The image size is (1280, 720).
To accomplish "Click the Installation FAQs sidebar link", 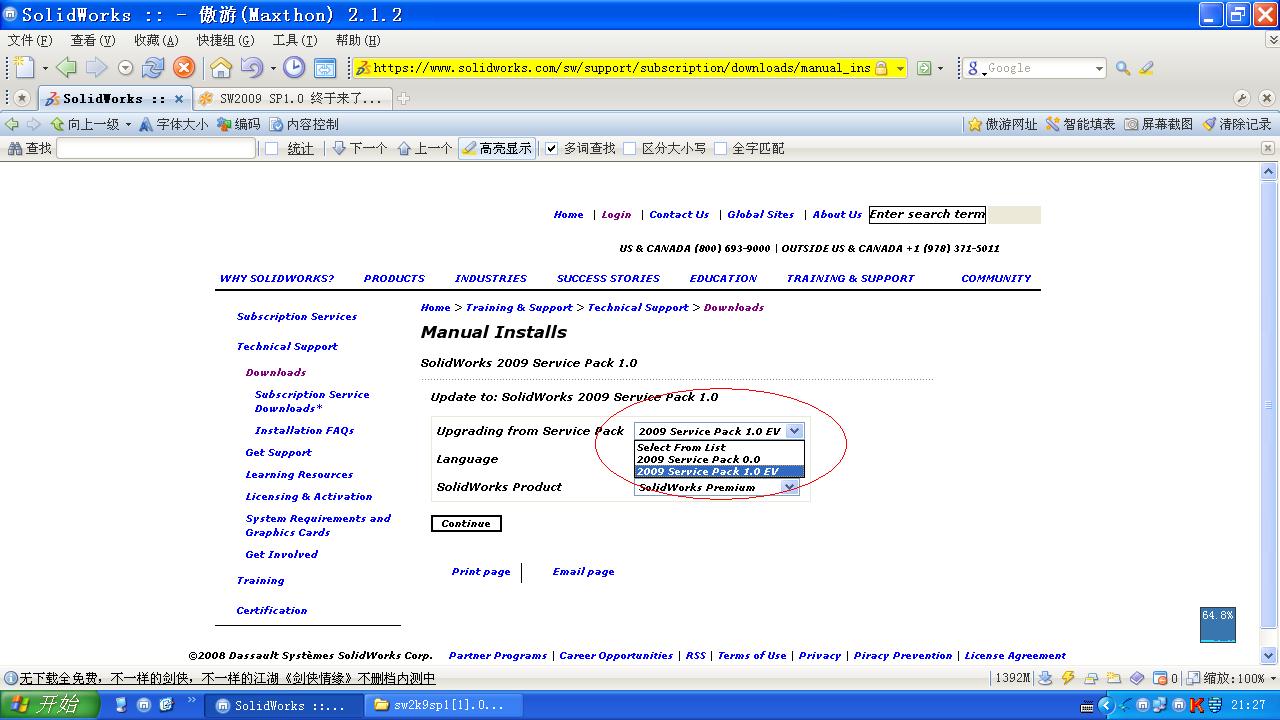I will coord(304,430).
